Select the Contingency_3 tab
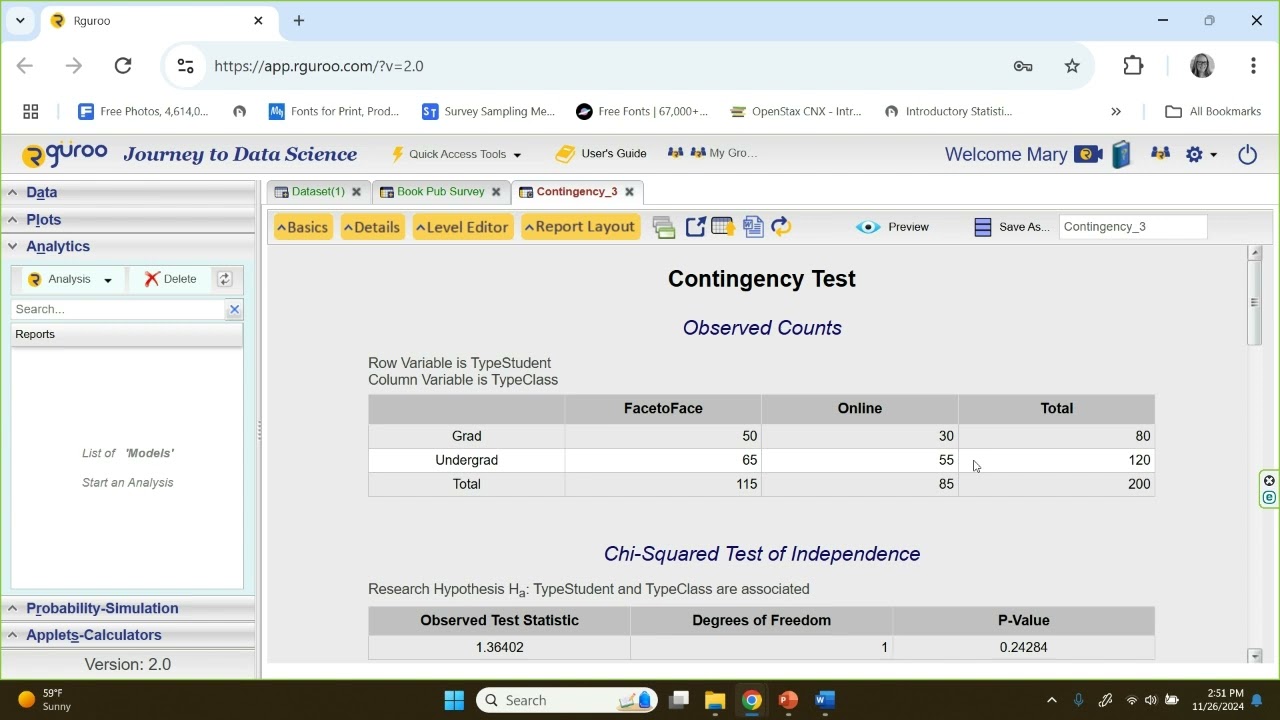The image size is (1280, 720). 577,191
